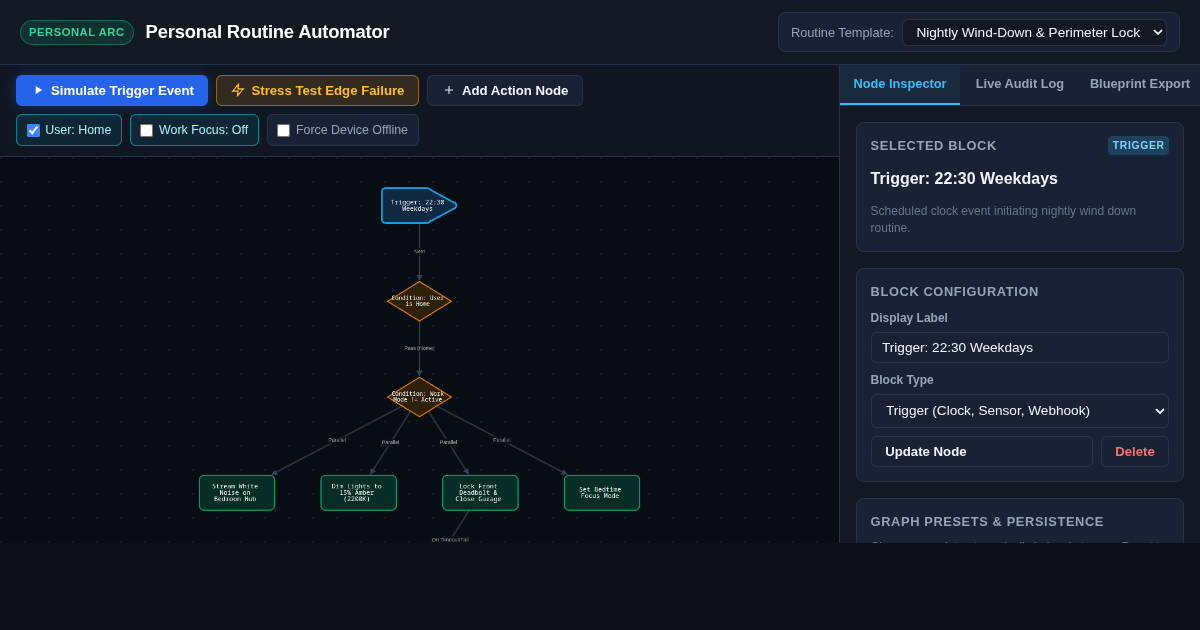Select the Stream White Noise on Bedroom Hub node
The width and height of the screenshot is (1200, 630).
(x=237, y=493)
